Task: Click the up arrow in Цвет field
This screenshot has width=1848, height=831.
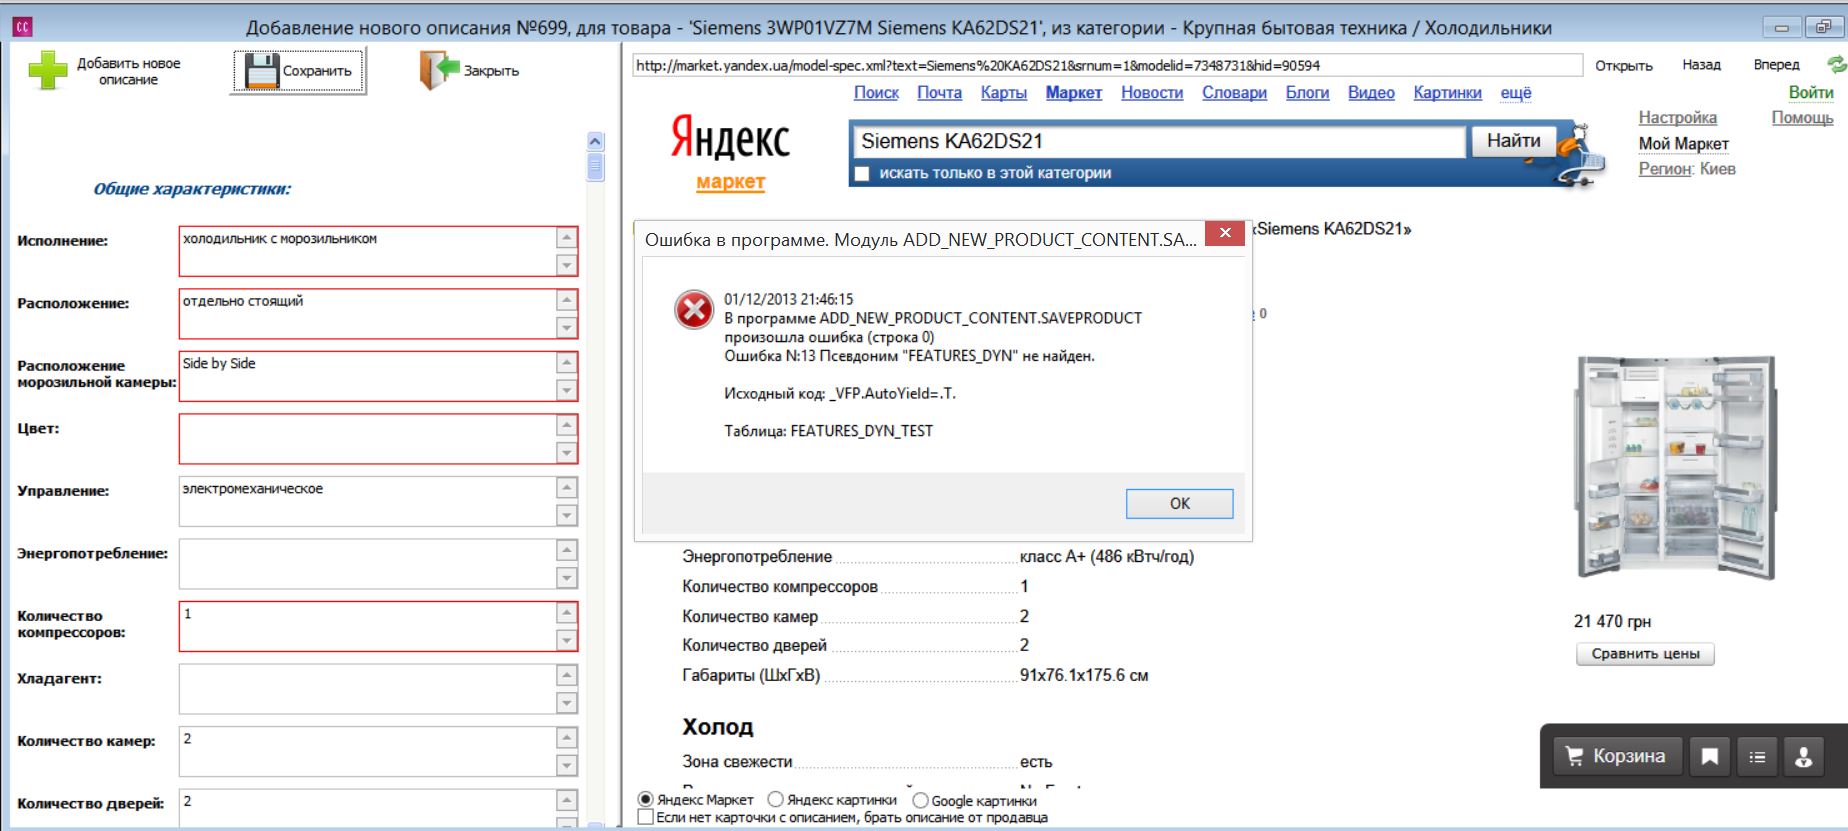Action: pyautogui.click(x=567, y=425)
